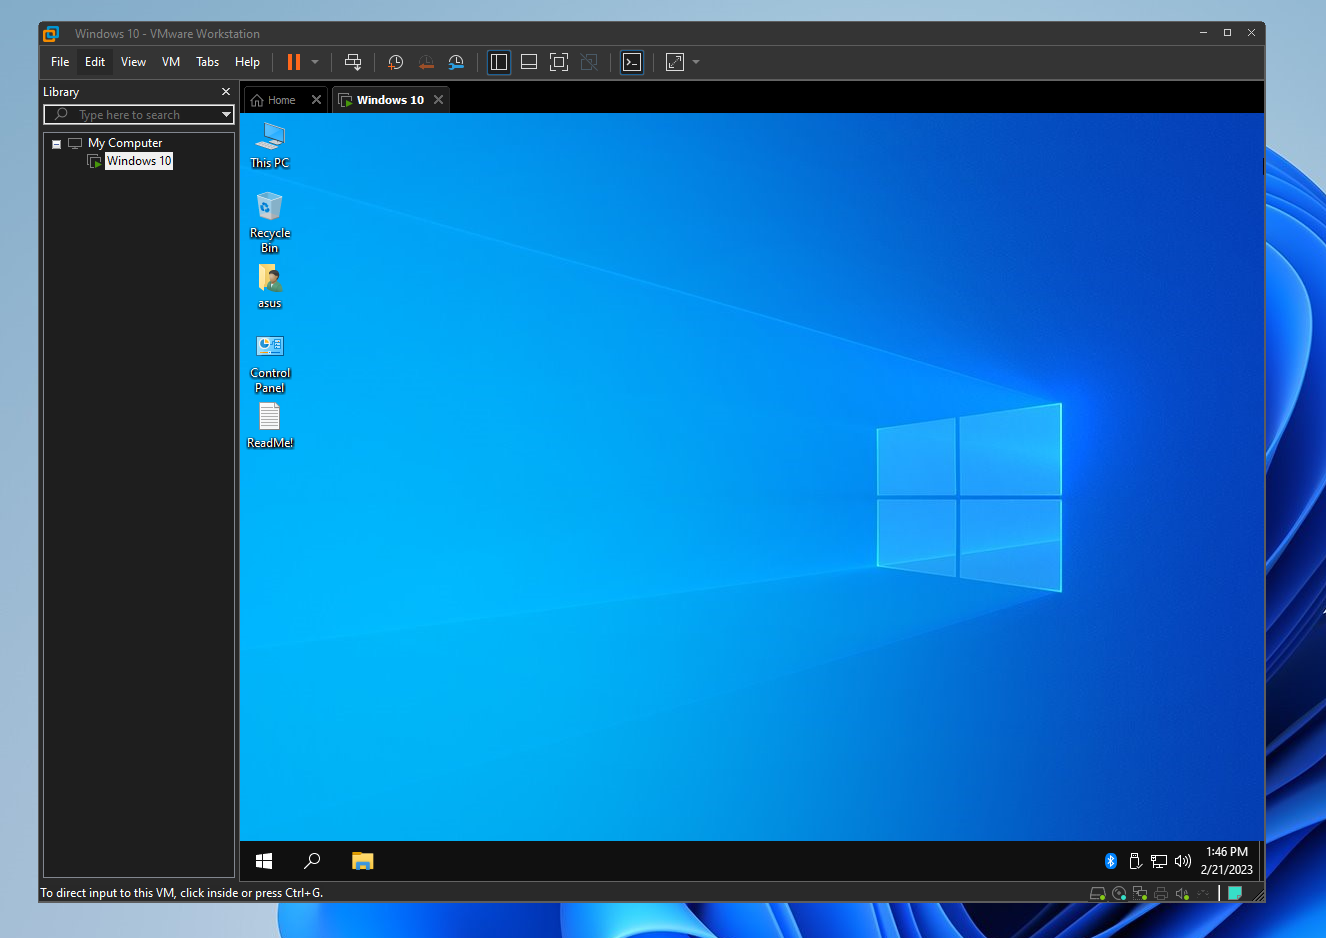Image resolution: width=1326 pixels, height=938 pixels.
Task: Click the Send Ctrl+Alt+Del toolbar icon
Action: [353, 62]
